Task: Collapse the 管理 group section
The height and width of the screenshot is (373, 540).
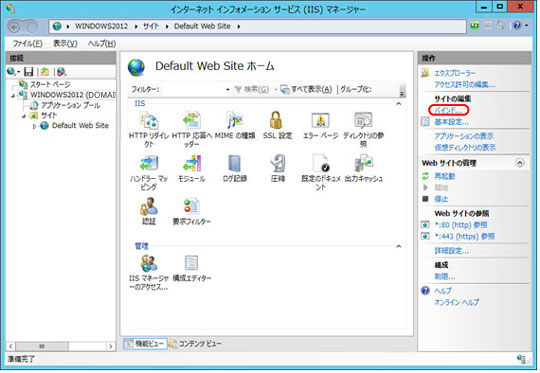Action: (399, 246)
